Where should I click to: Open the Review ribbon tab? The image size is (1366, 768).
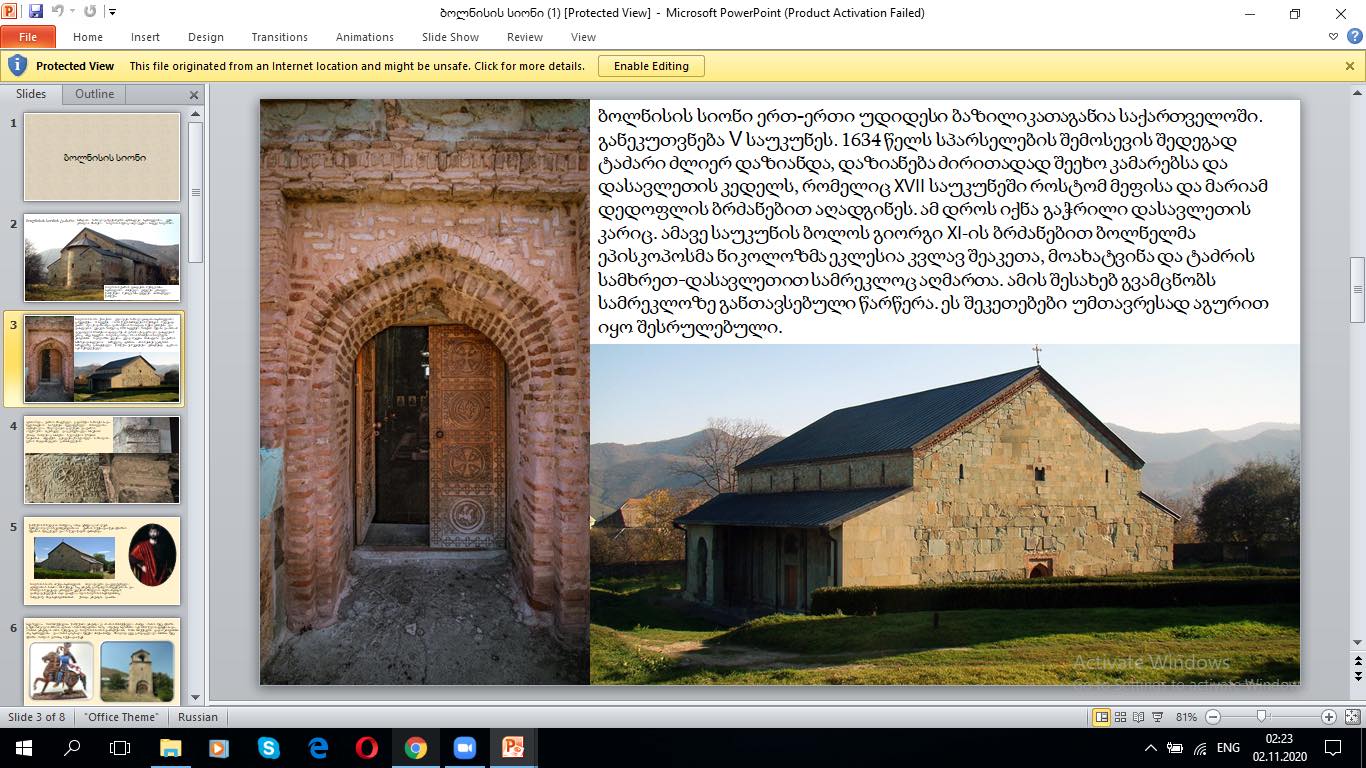click(525, 37)
